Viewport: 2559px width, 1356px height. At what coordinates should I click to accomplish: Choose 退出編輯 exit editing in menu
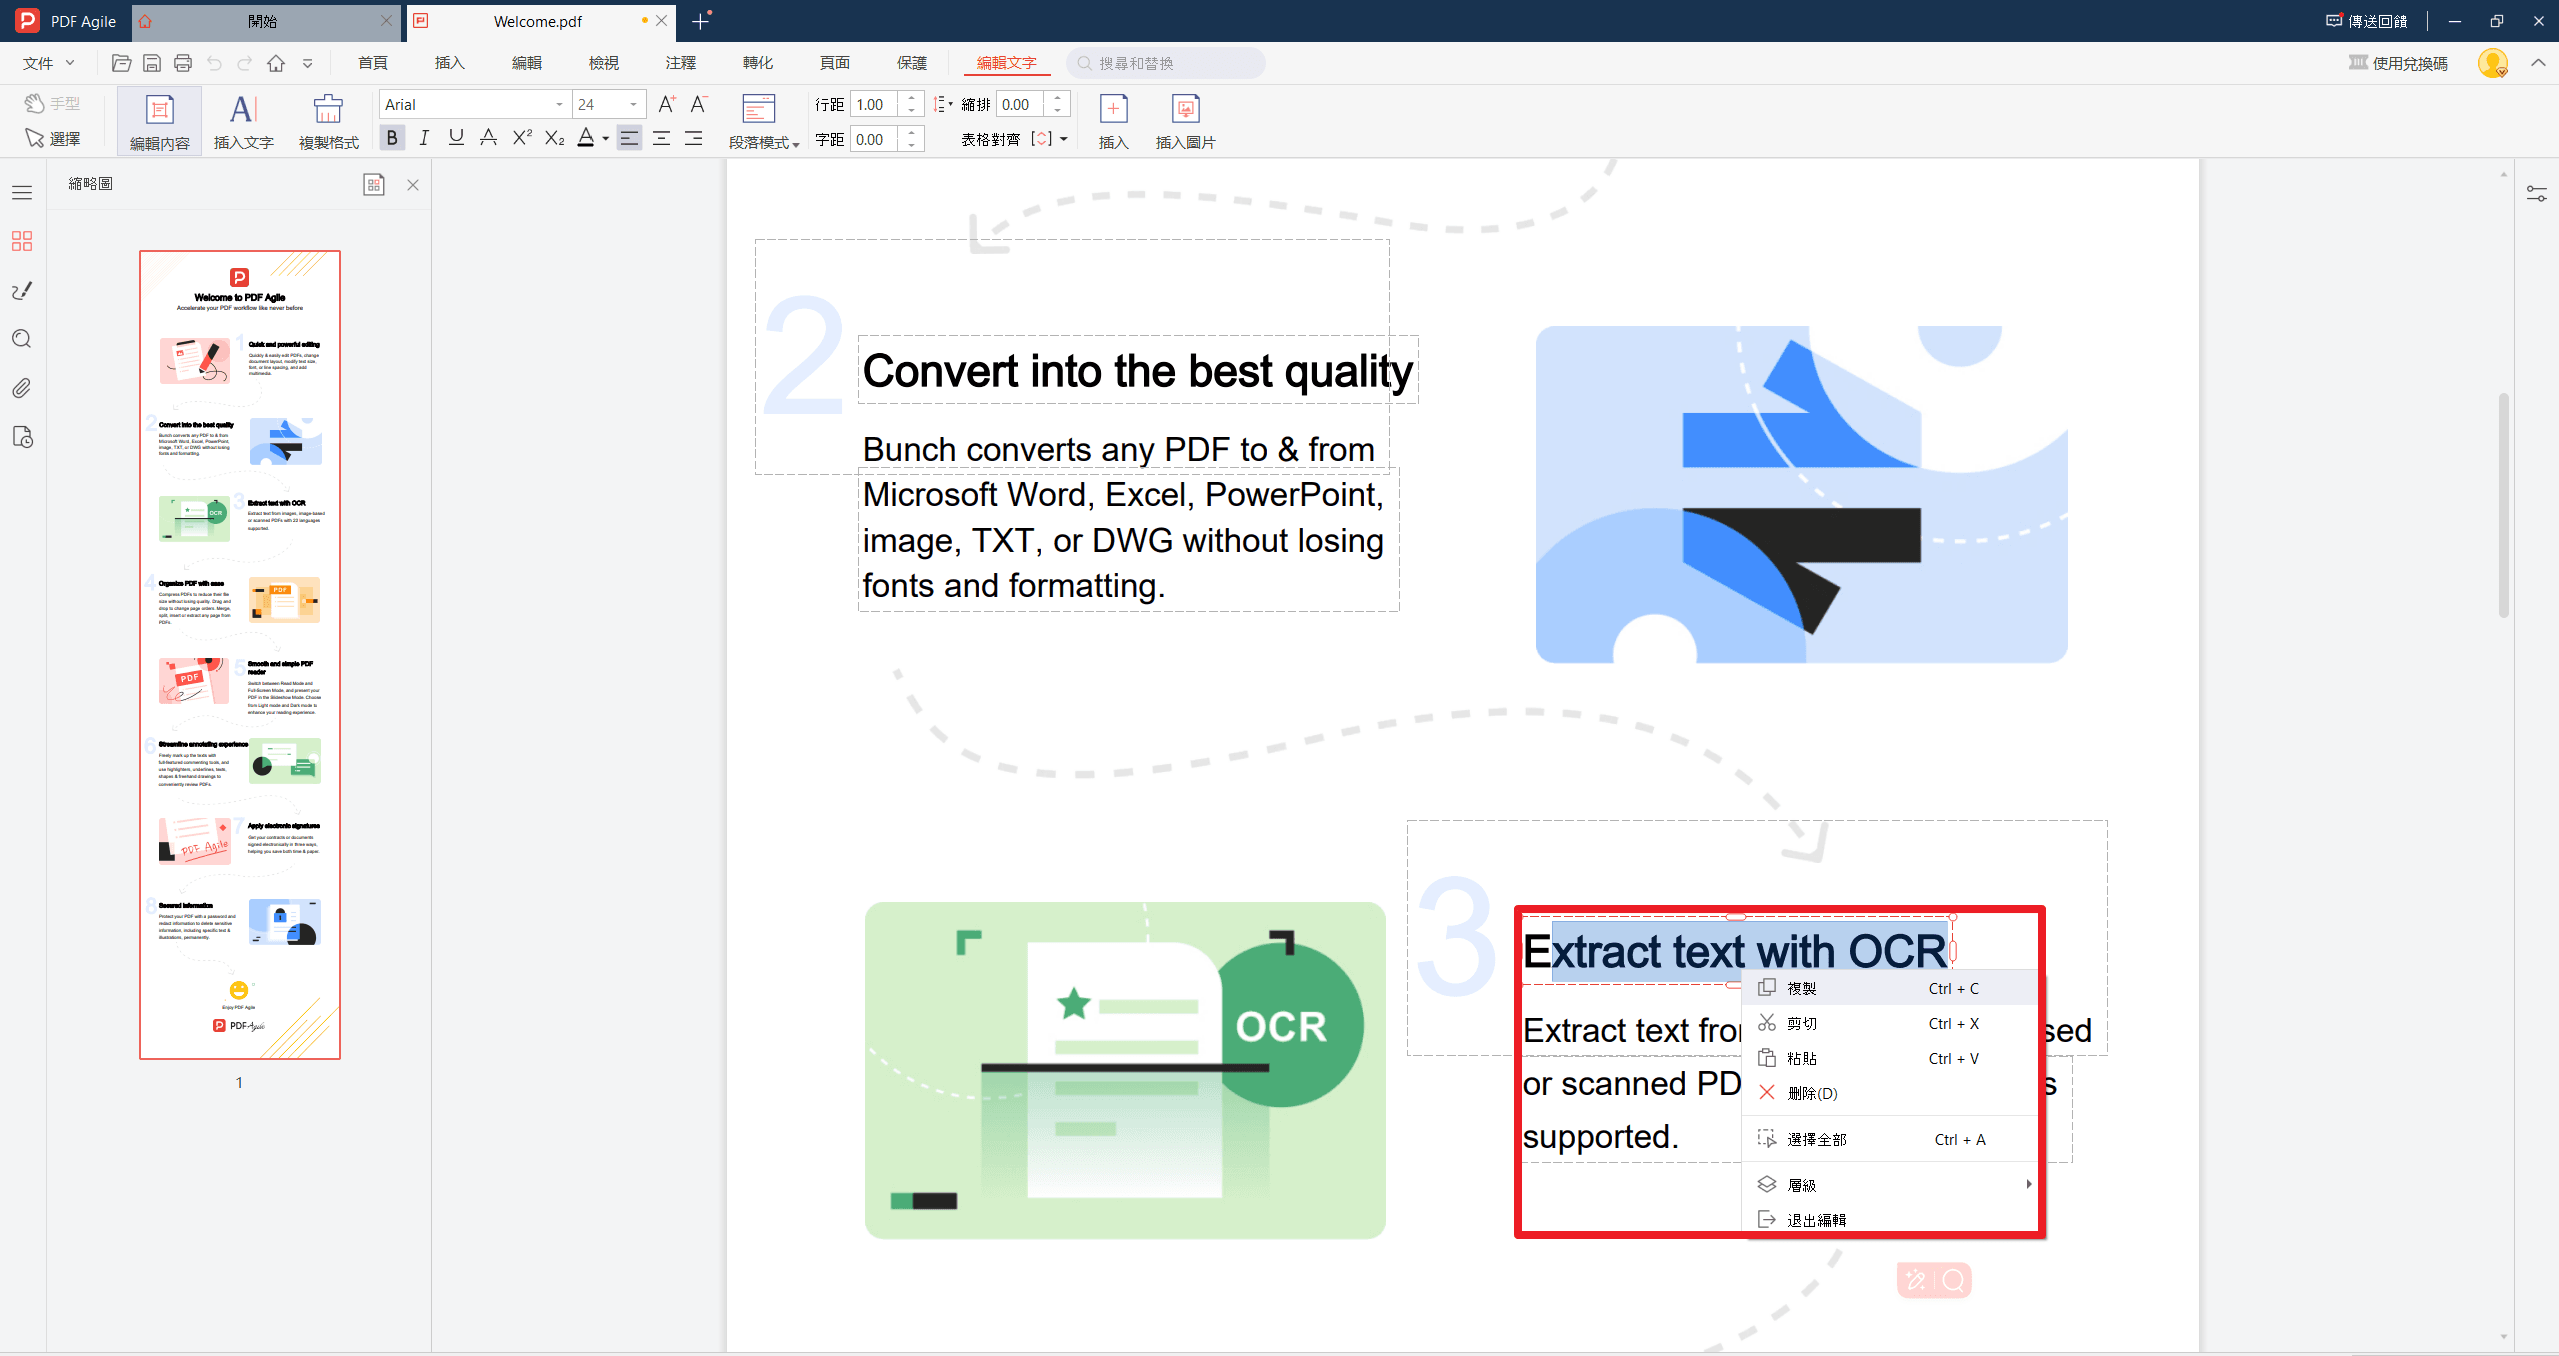pyautogui.click(x=1892, y=1219)
